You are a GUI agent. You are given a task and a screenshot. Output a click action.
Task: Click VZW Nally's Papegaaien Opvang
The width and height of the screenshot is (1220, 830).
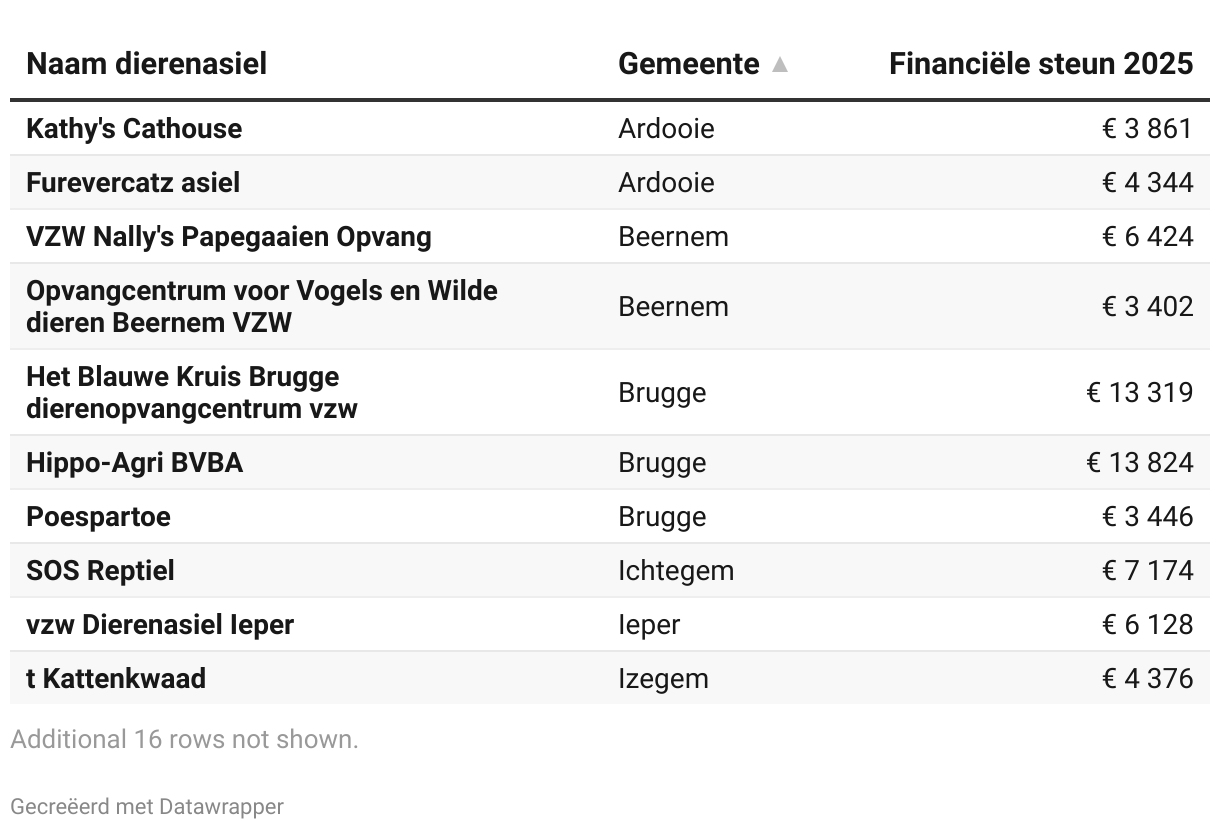229,236
